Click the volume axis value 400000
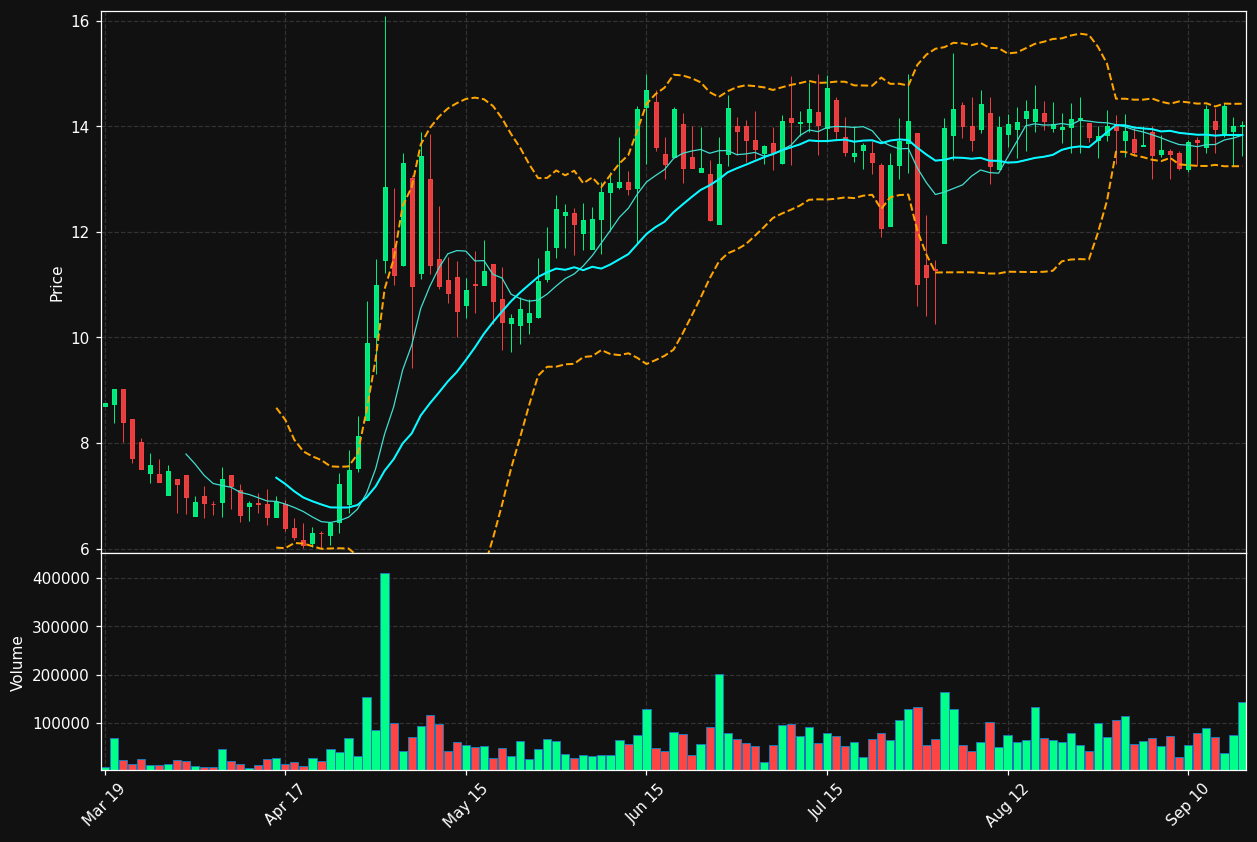1257x842 pixels. [x=63, y=579]
